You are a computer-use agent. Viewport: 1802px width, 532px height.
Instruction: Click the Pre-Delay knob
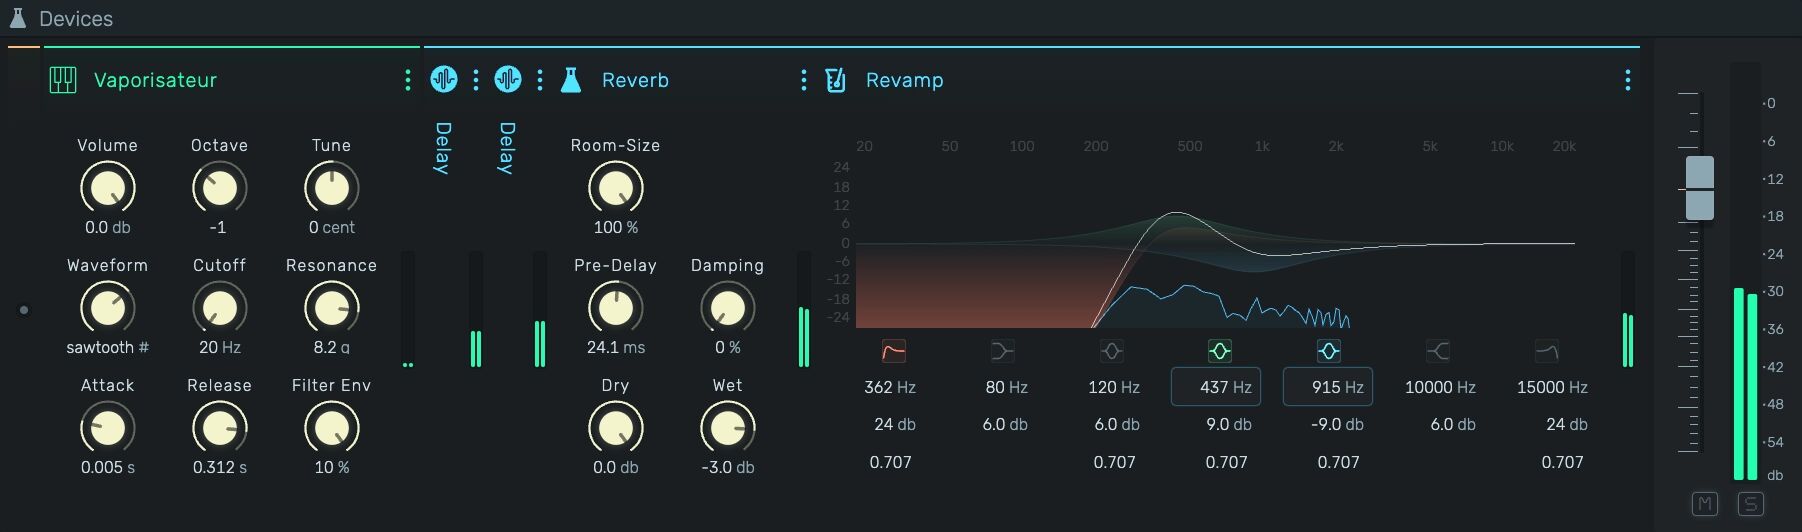pyautogui.click(x=615, y=308)
